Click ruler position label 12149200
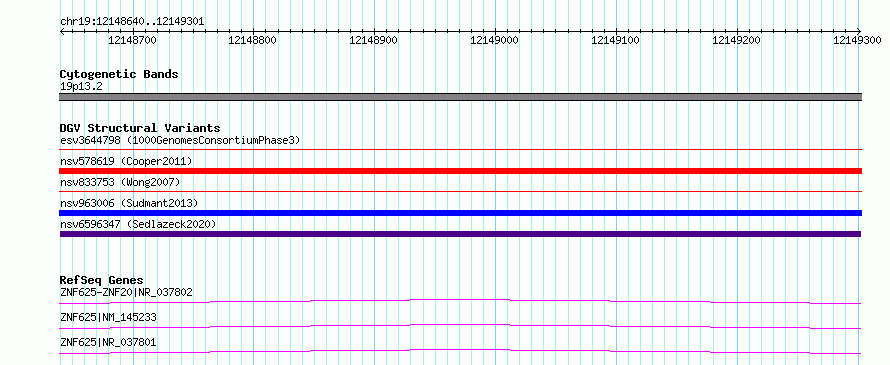The height and width of the screenshot is (365, 890). (x=737, y=40)
